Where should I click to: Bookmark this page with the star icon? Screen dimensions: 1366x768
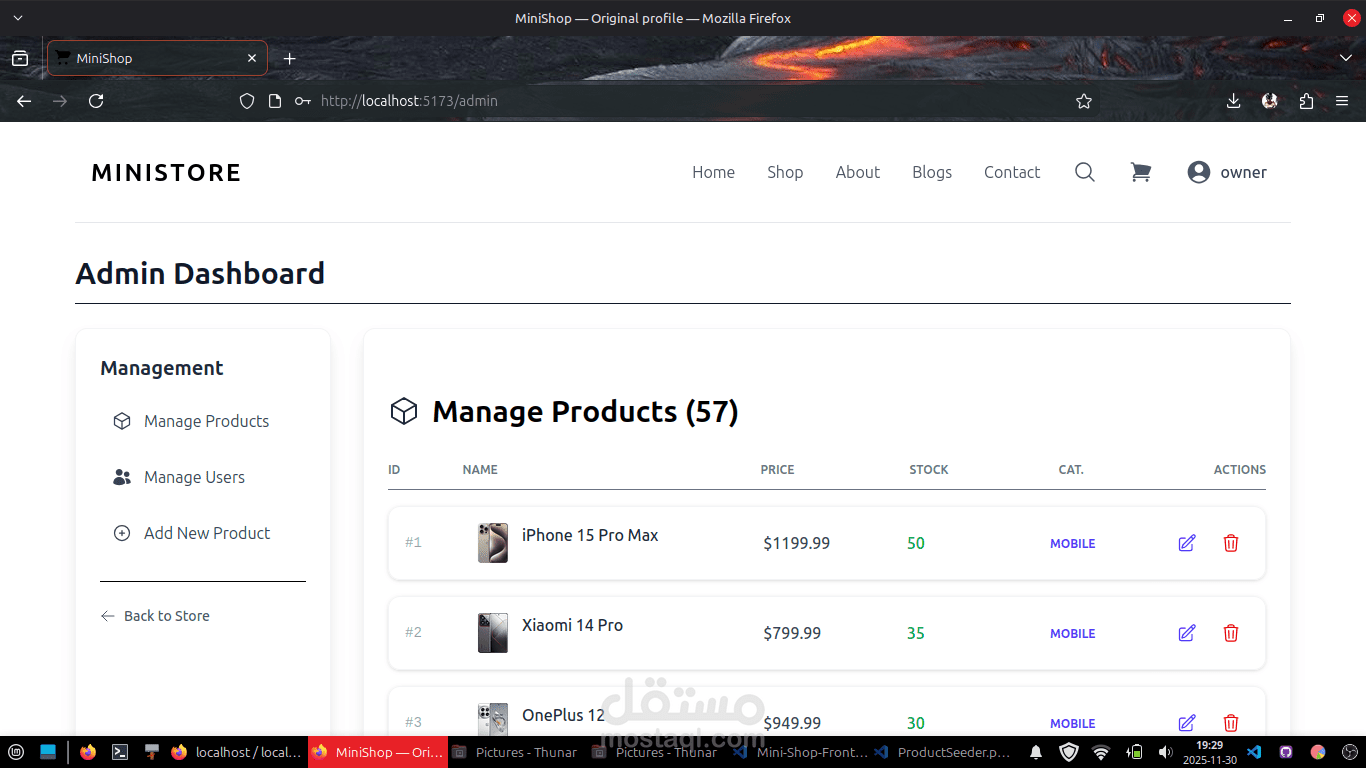coord(1084,101)
